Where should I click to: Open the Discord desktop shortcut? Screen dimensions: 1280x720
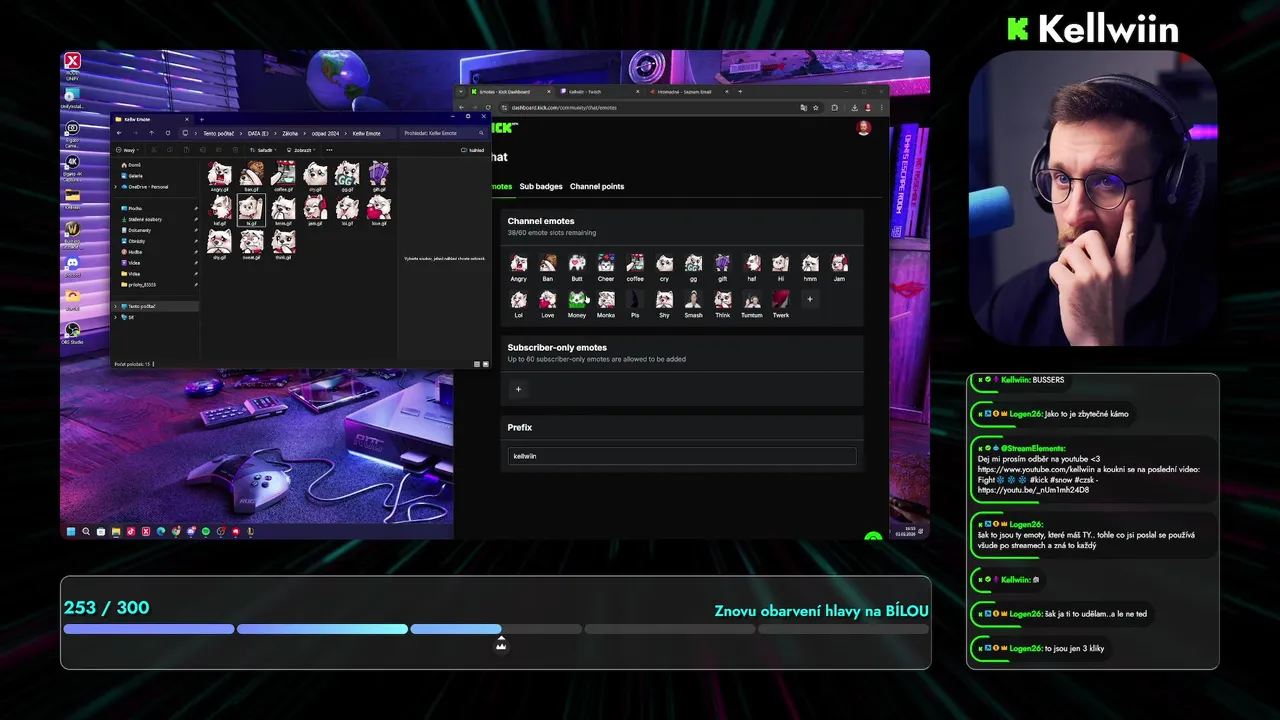click(72, 266)
